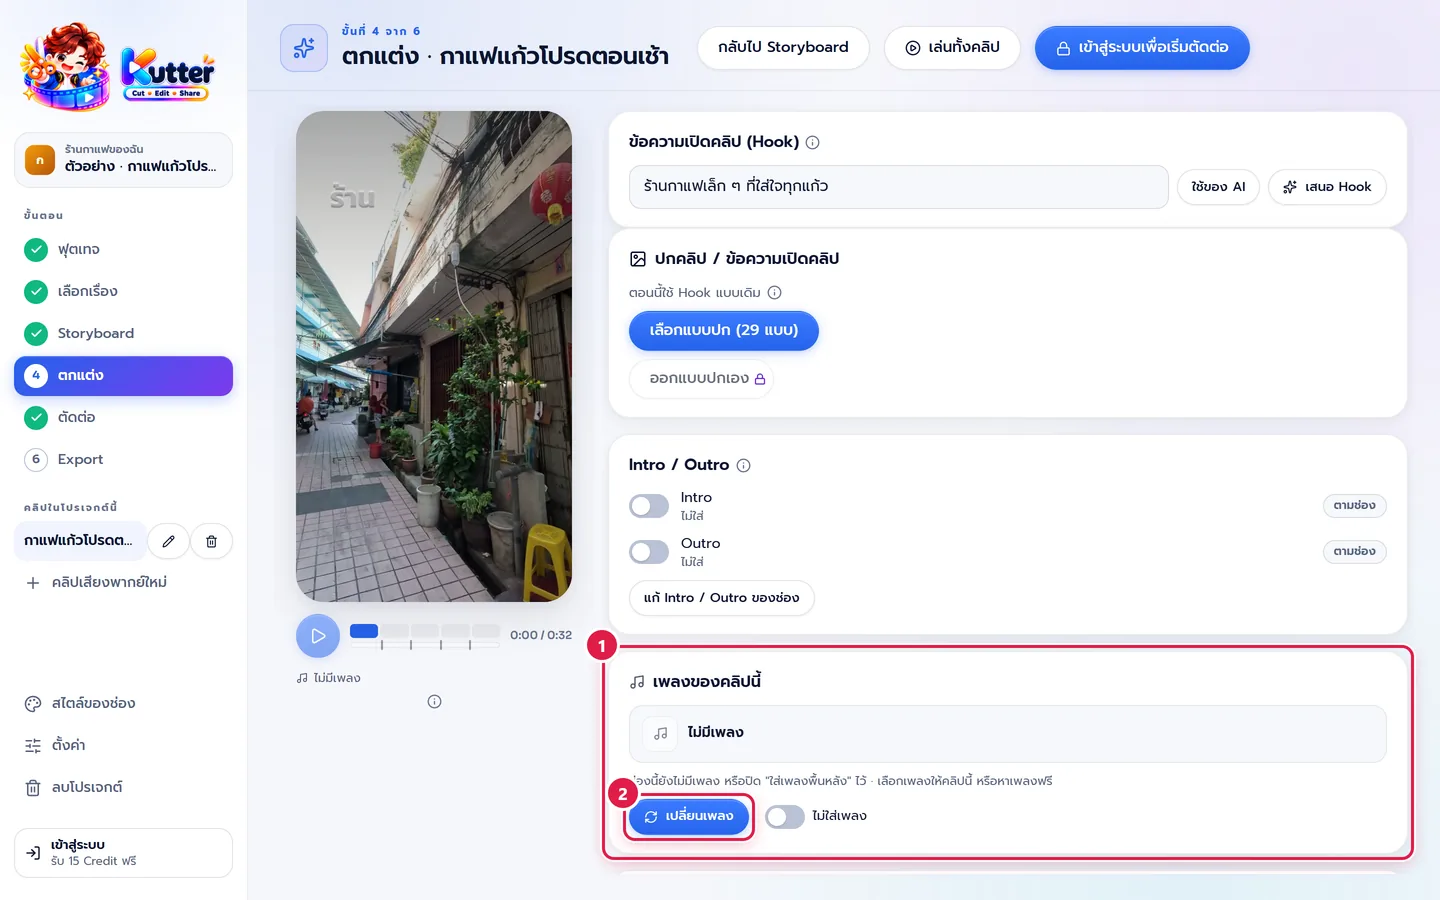Go to the เลือกเรื่อง step

(123, 292)
